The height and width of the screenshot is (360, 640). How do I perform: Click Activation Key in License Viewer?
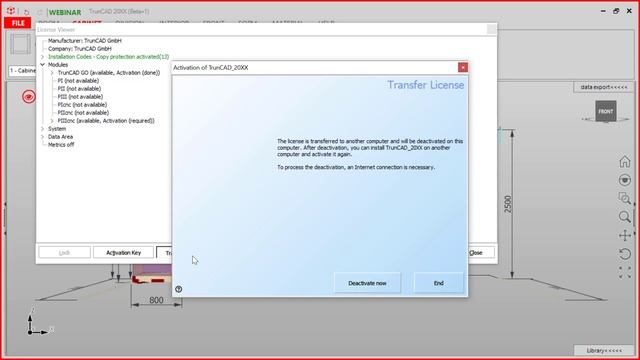pos(123,253)
